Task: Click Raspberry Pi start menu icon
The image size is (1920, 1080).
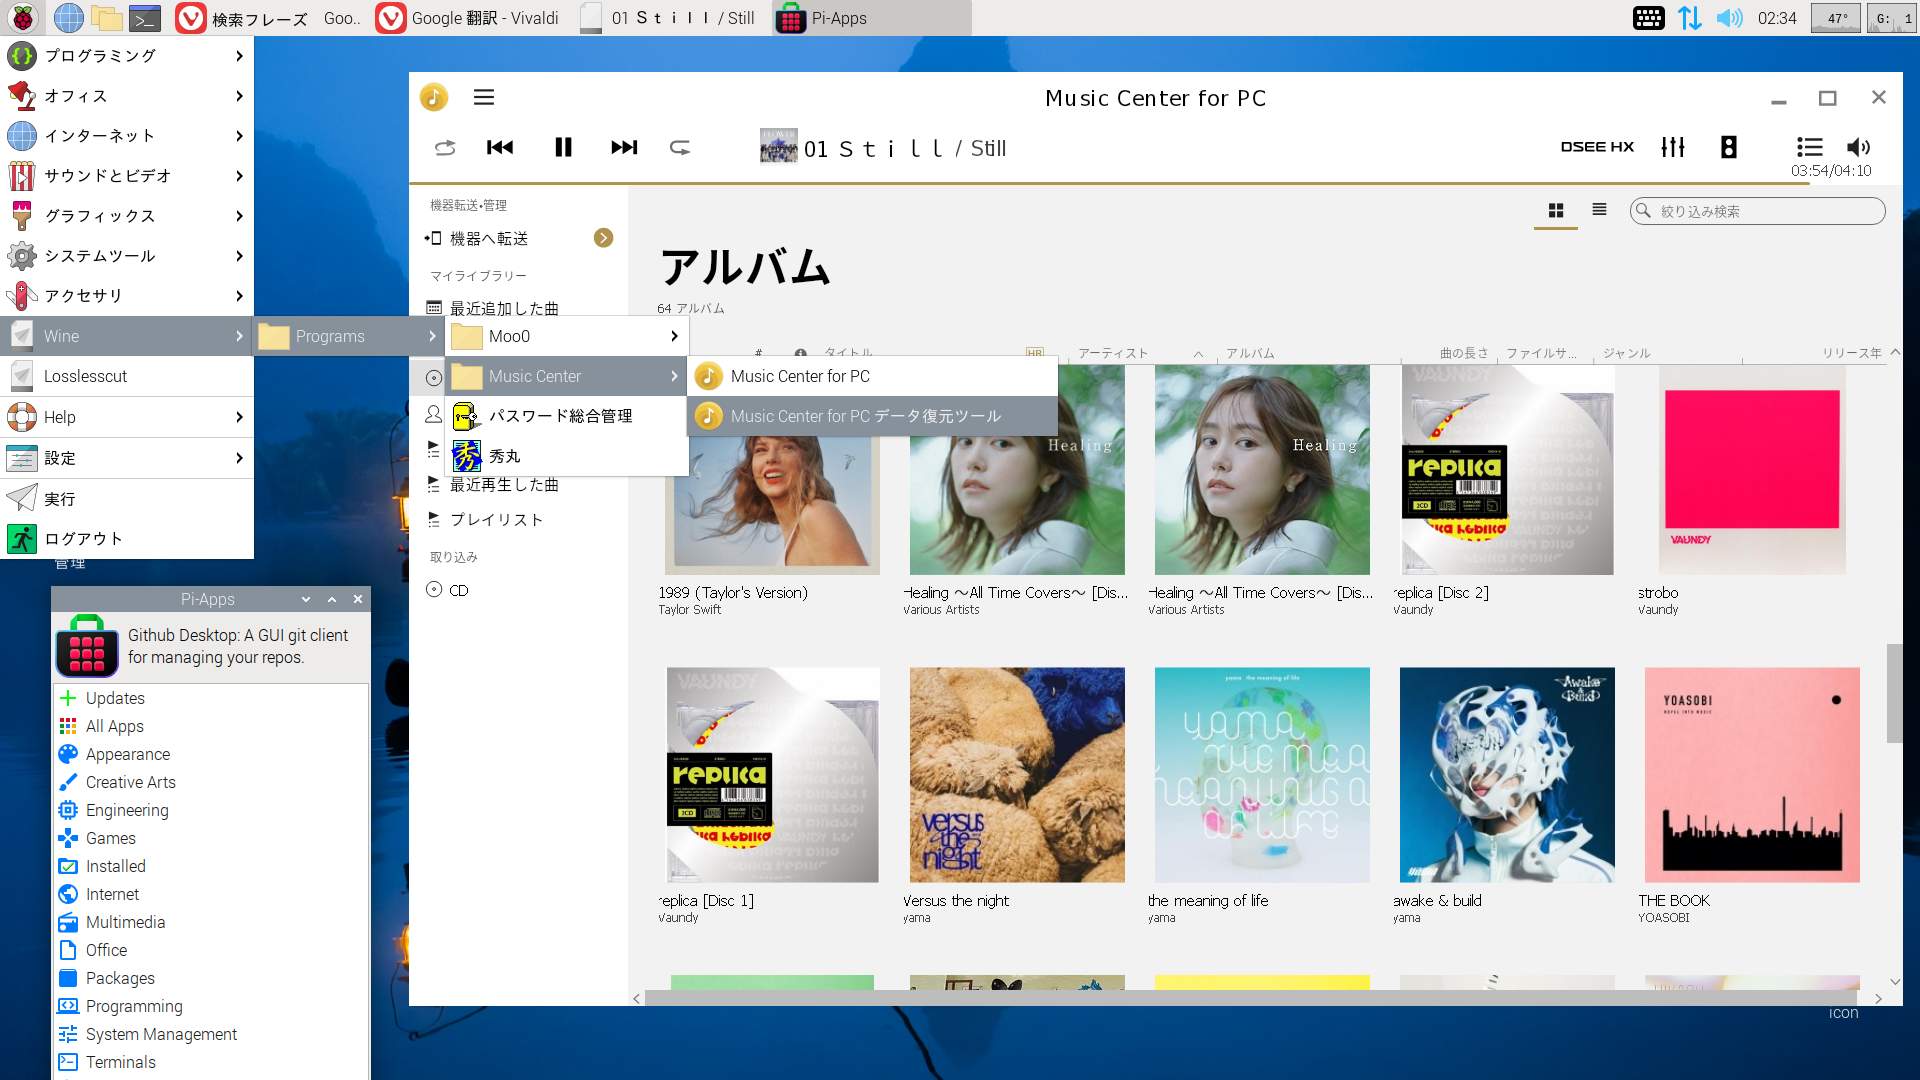Action: [23, 18]
